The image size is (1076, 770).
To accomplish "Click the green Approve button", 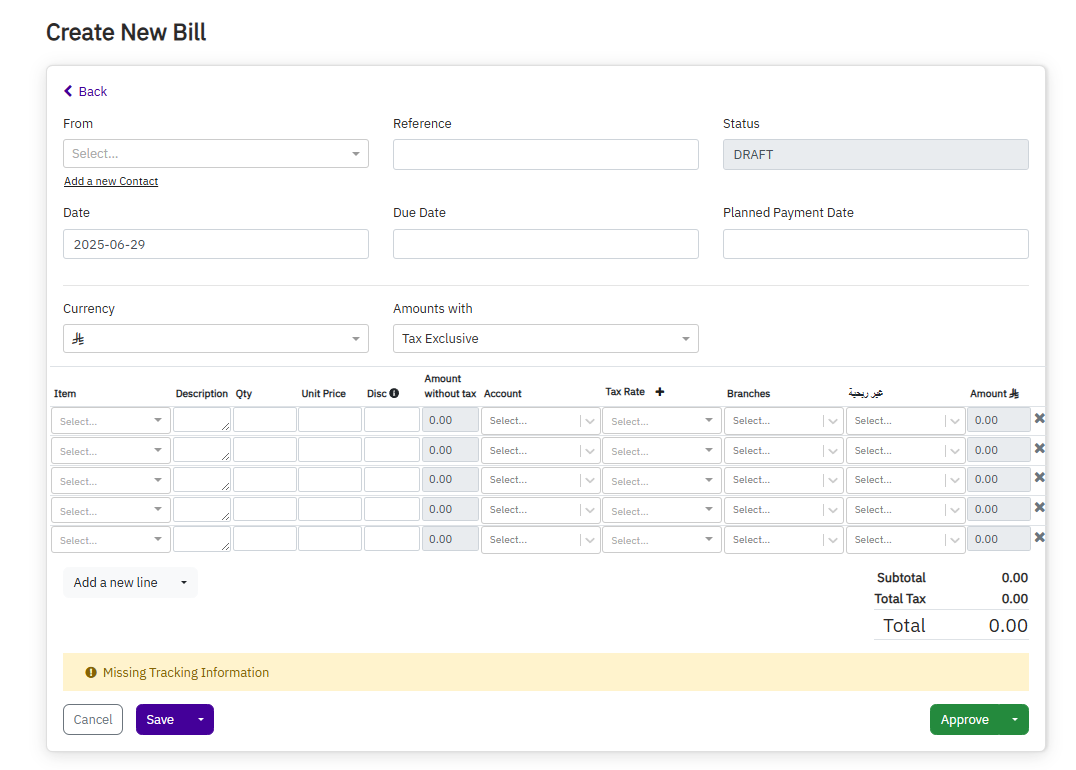I will click(x=964, y=720).
